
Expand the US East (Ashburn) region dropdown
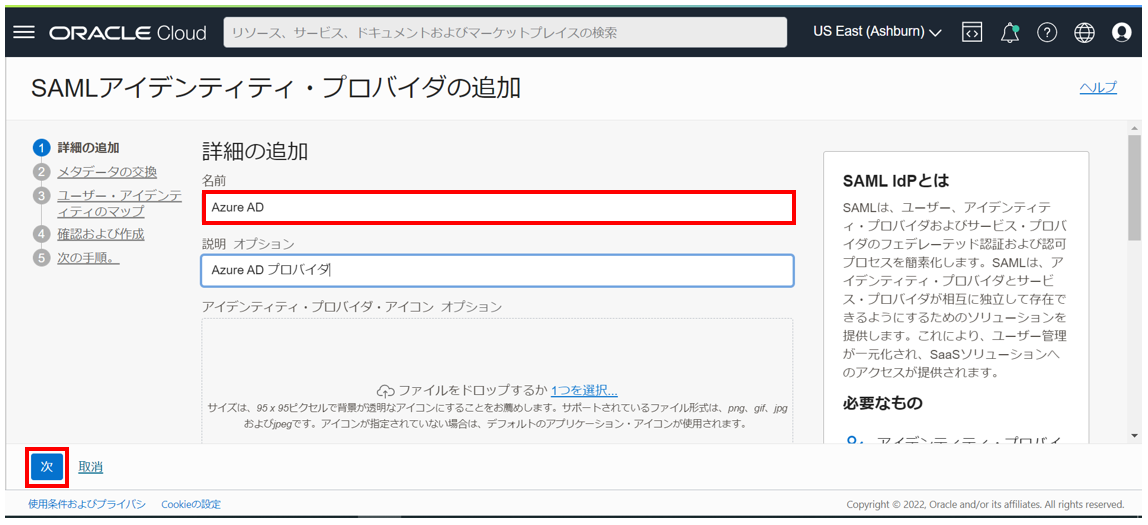pos(877,32)
